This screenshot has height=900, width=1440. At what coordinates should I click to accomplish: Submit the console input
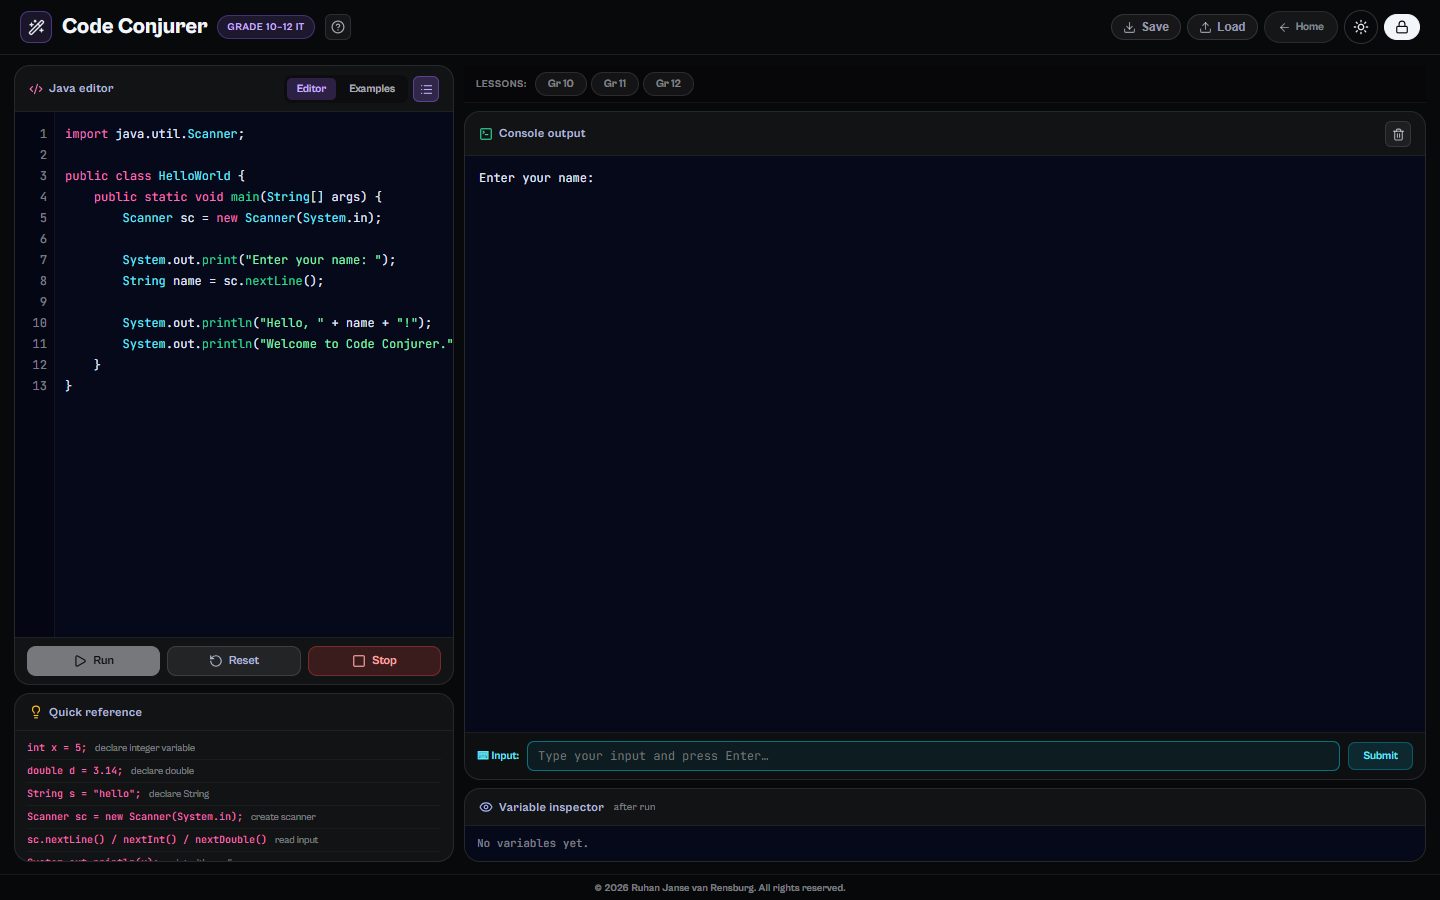pyautogui.click(x=1380, y=756)
